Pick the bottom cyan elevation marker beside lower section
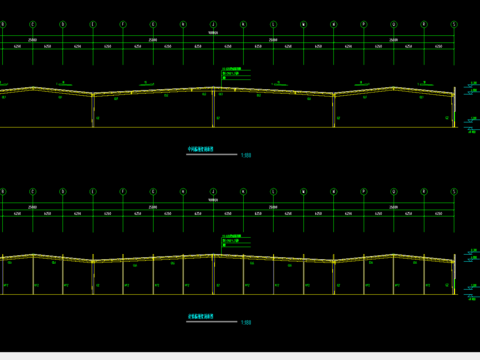 [x=471, y=297]
